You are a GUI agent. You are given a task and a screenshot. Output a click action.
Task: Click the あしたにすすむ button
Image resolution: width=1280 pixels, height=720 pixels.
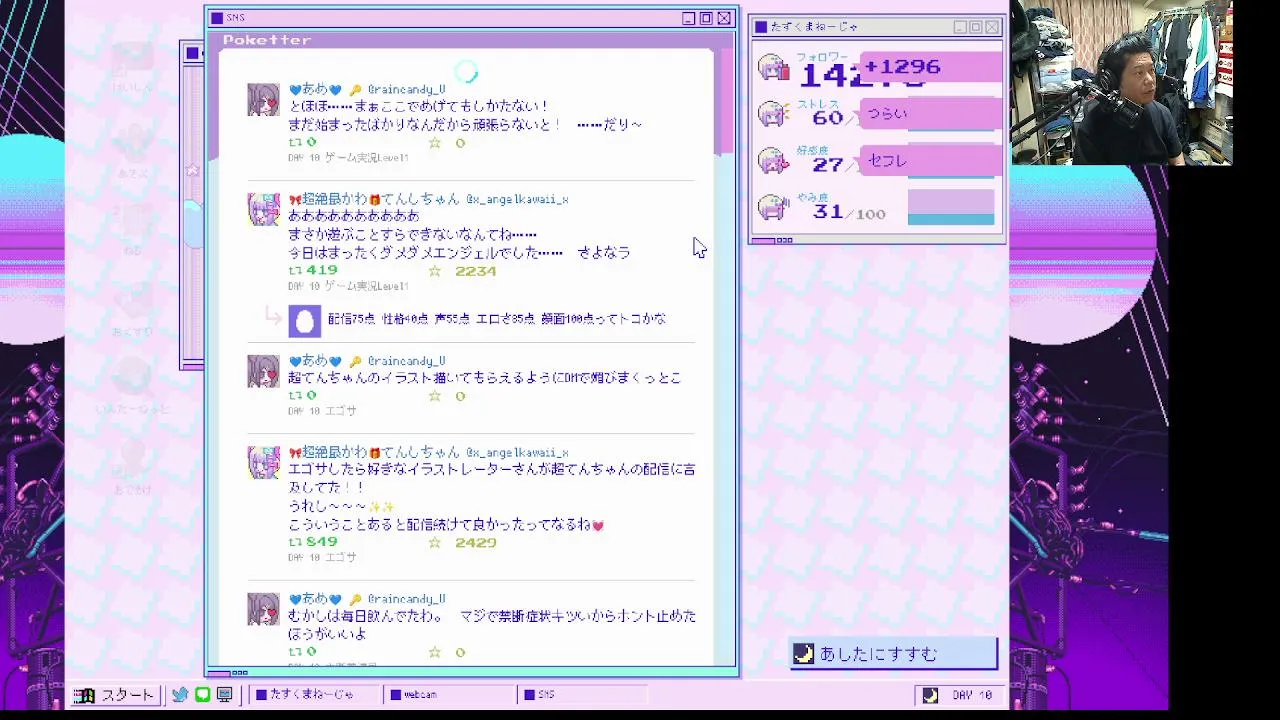click(x=894, y=654)
